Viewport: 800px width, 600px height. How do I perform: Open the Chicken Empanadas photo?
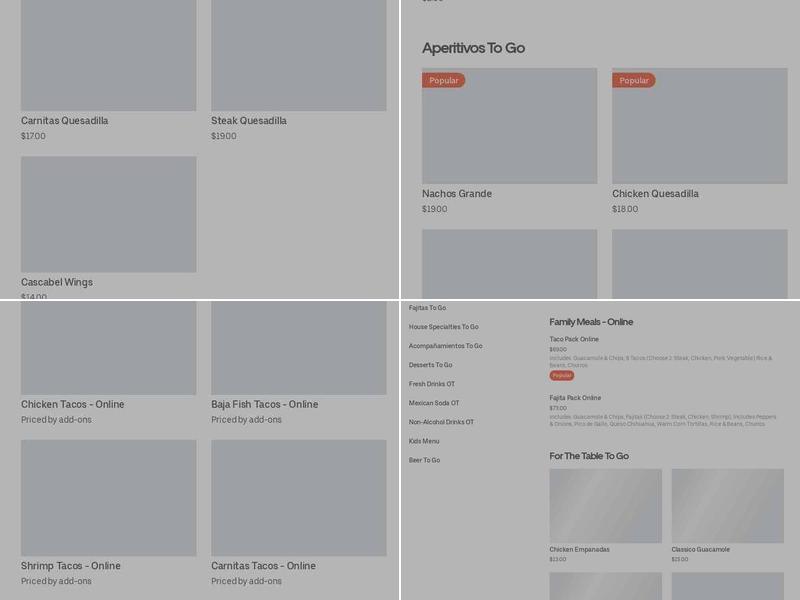pos(605,506)
